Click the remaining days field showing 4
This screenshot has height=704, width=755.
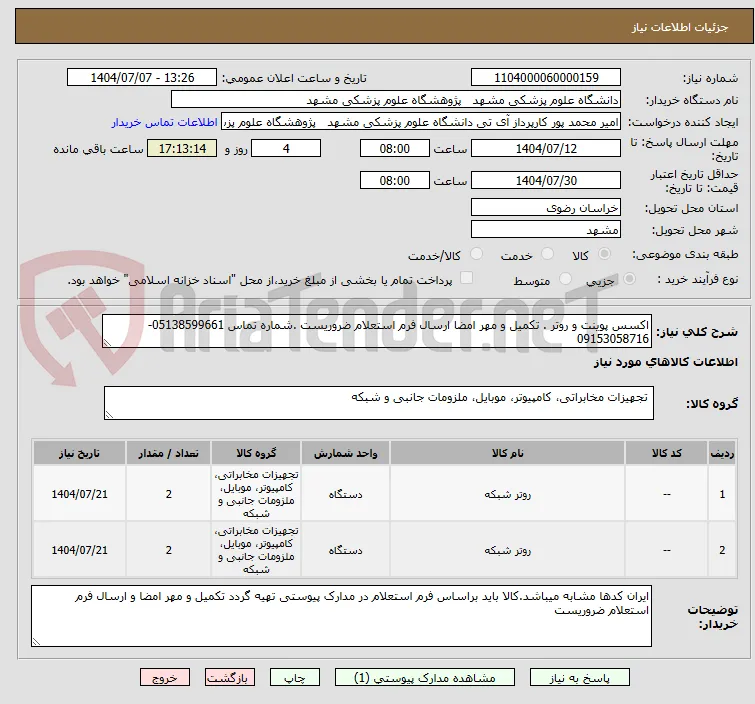click(286, 148)
